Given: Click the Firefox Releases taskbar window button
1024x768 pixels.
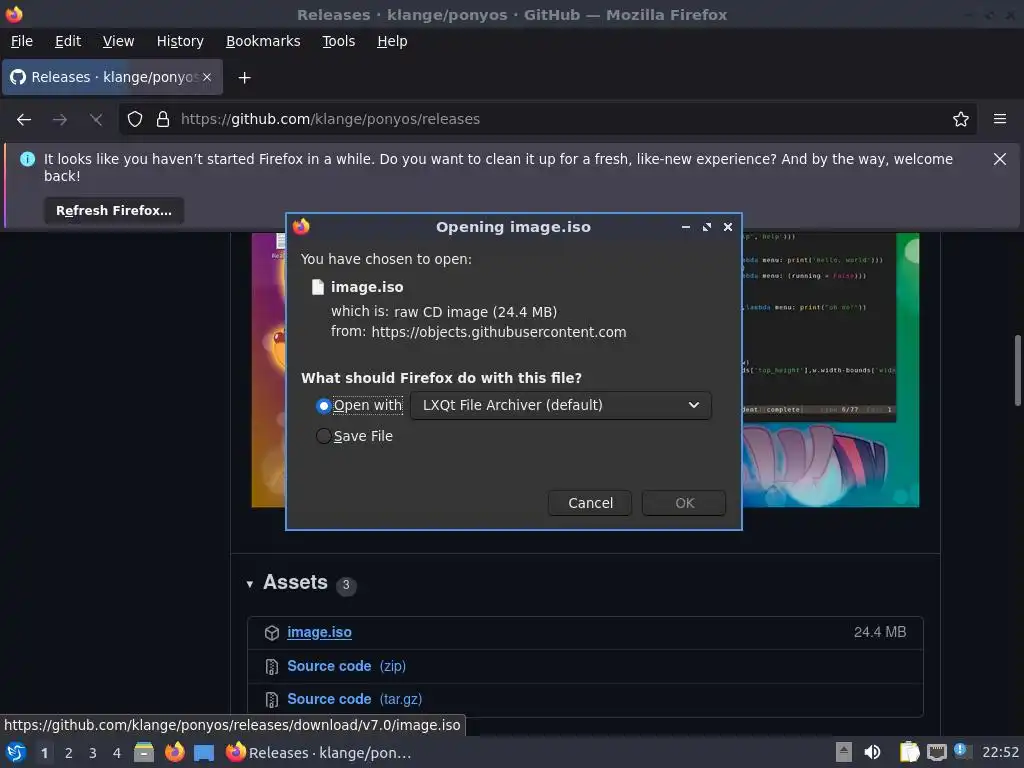Looking at the screenshot, I should pos(319,753).
